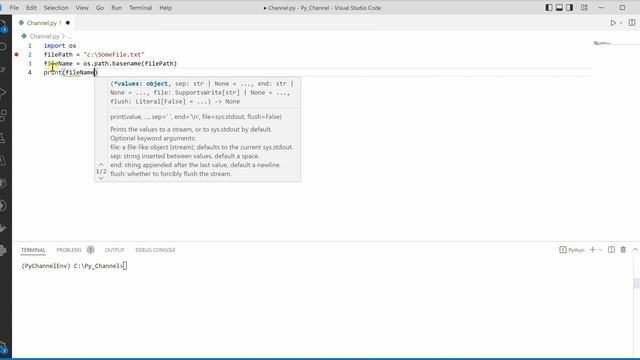The image size is (640, 360).
Task: Toggle the secondary side bar layout icon
Action: (x=569, y=7)
